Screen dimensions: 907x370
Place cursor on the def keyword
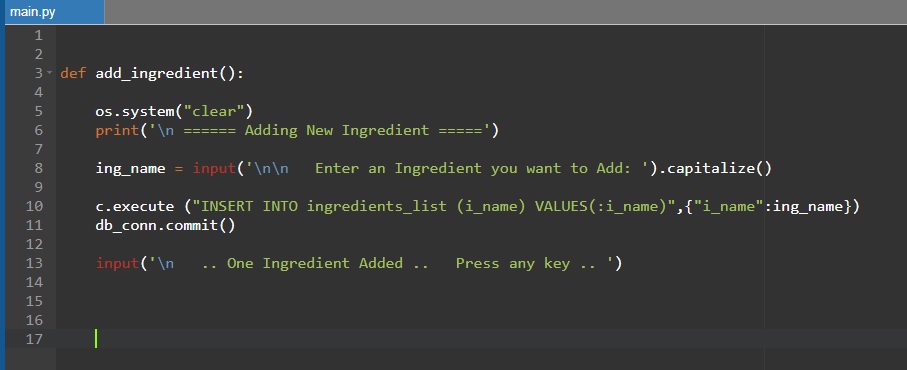tap(73, 73)
